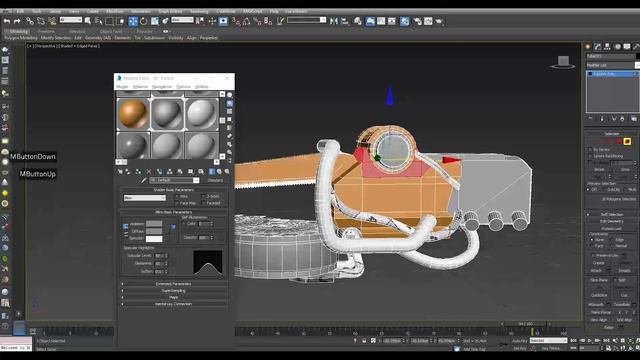Open the Material menu in Material Editor
Viewport: 640px width, 360px height.
140,87
